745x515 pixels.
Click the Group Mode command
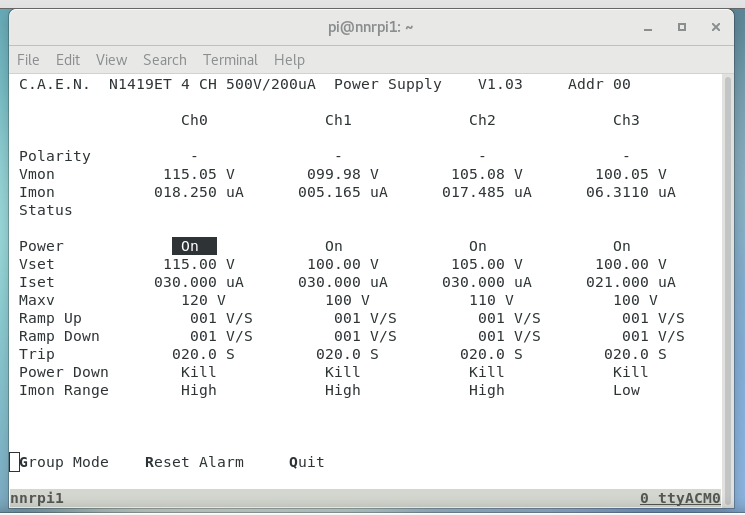pos(64,462)
